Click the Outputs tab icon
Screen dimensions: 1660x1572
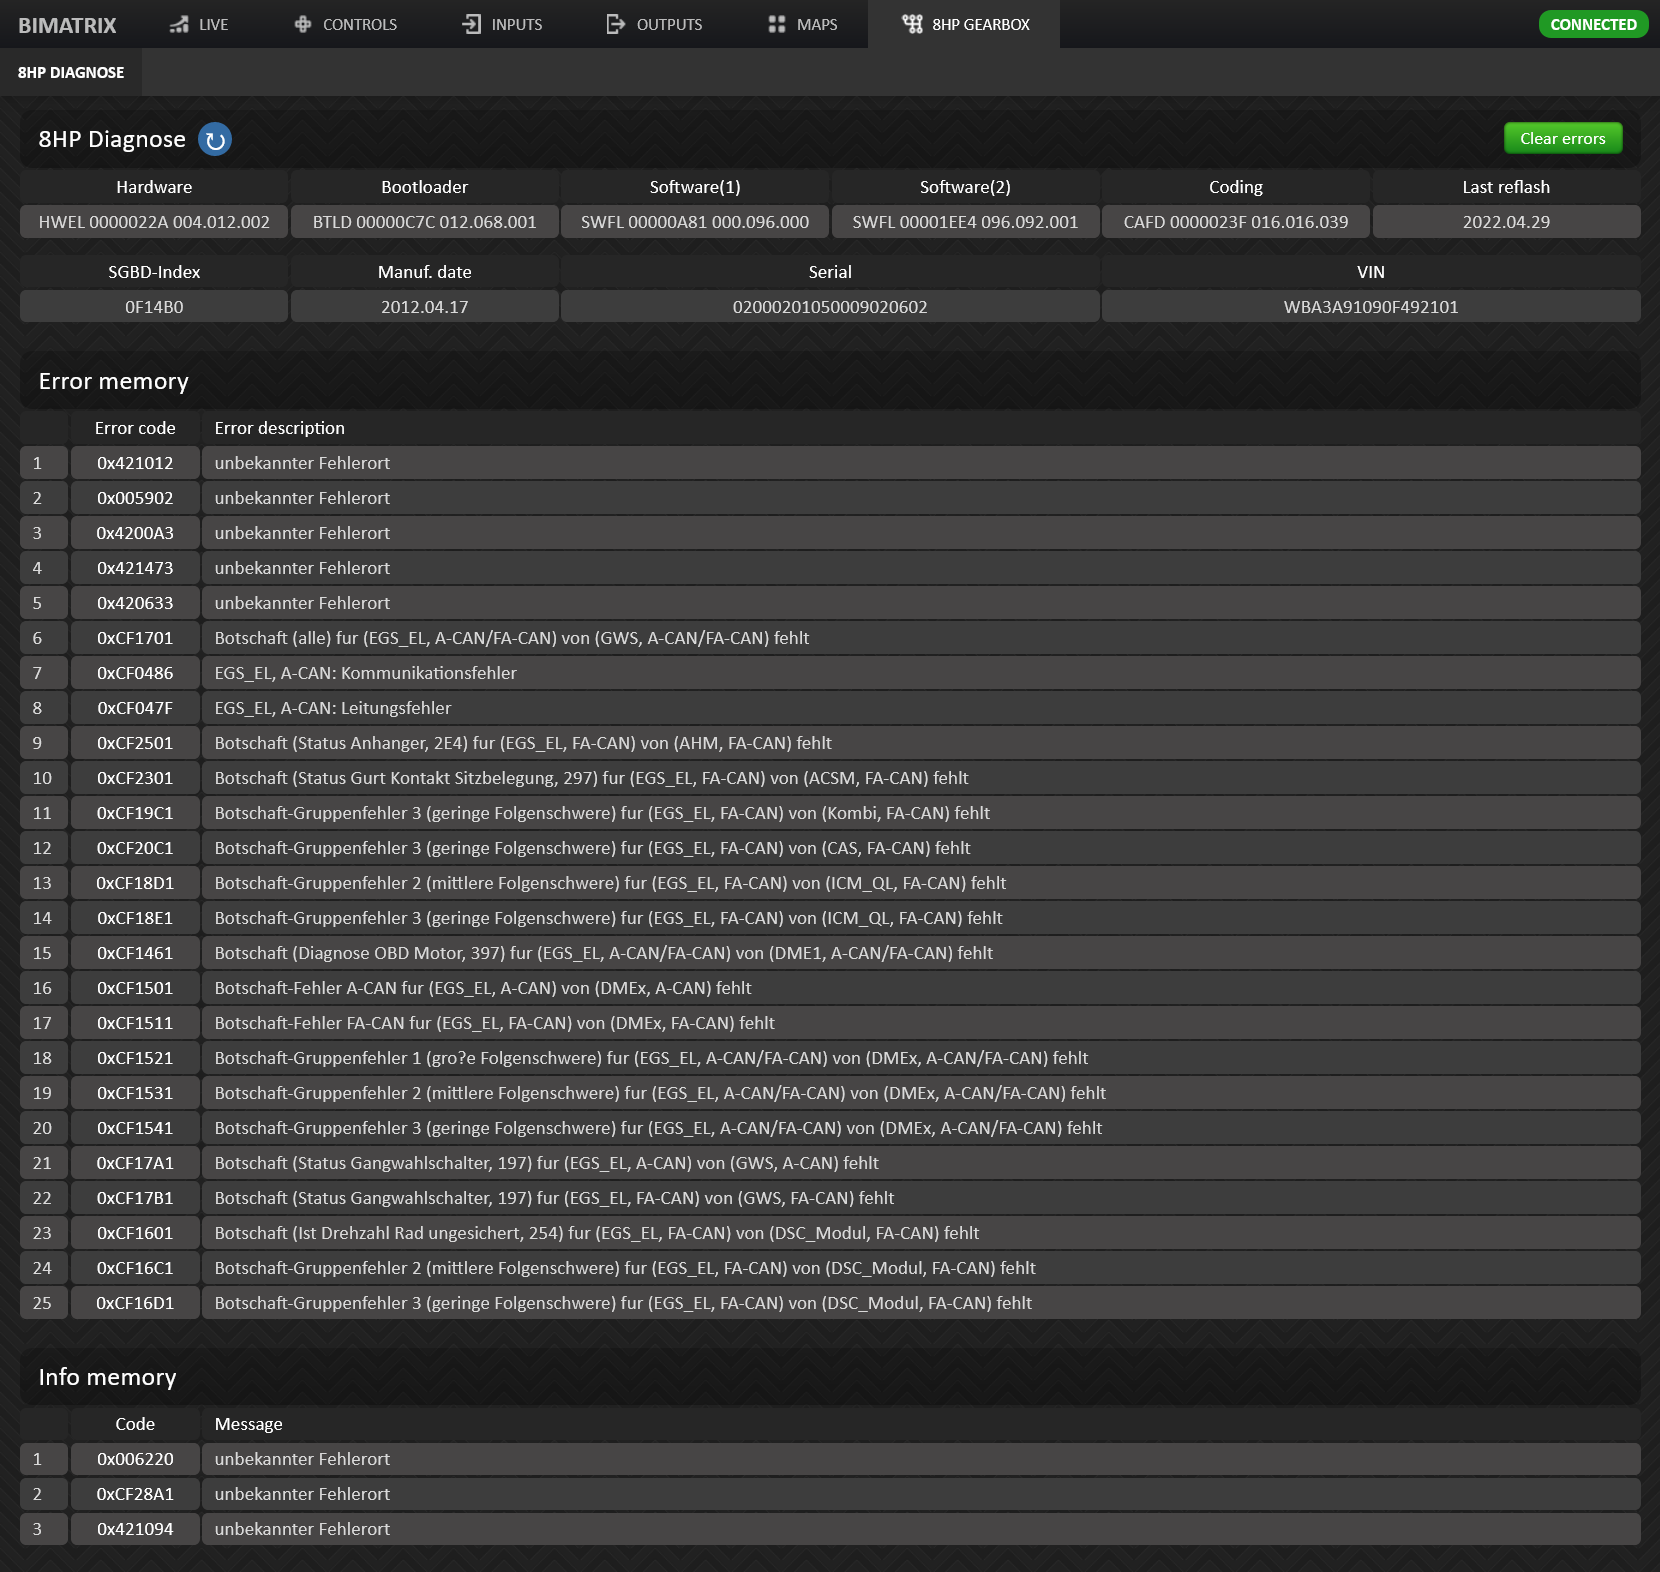pos(616,25)
